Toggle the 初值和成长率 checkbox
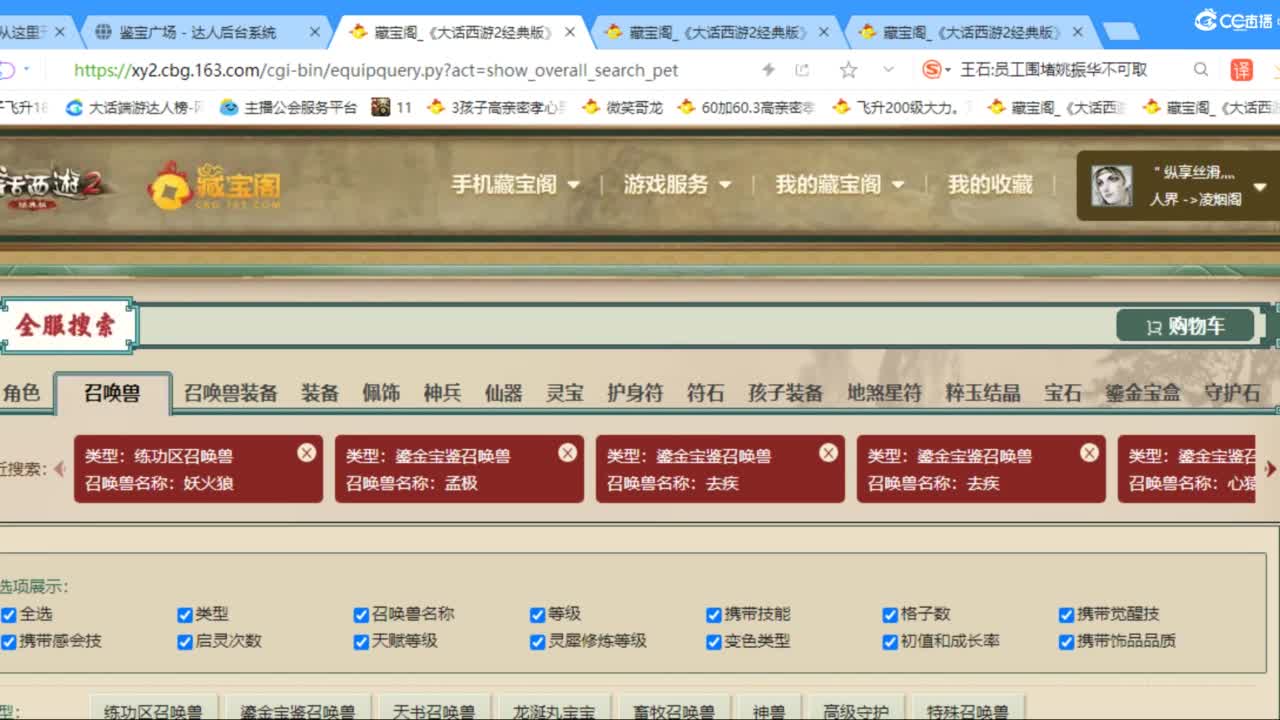 point(890,642)
